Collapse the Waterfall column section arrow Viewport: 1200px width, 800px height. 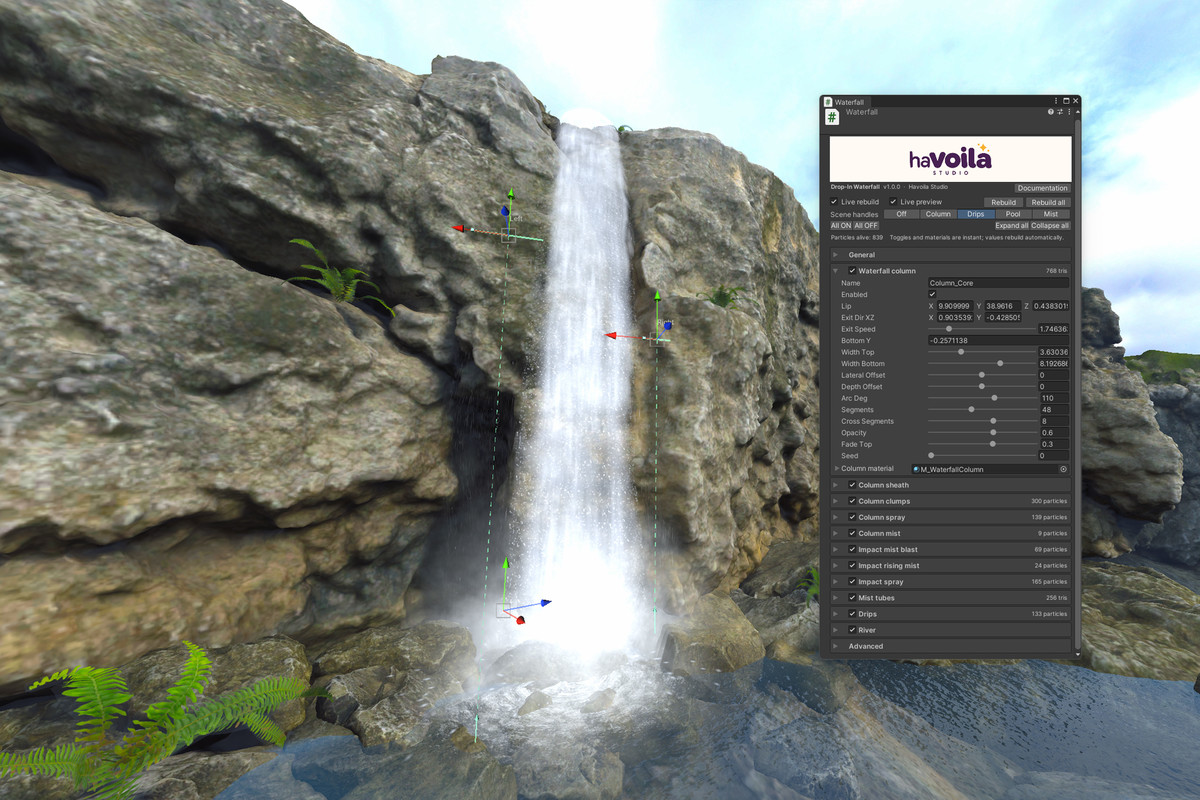(836, 271)
